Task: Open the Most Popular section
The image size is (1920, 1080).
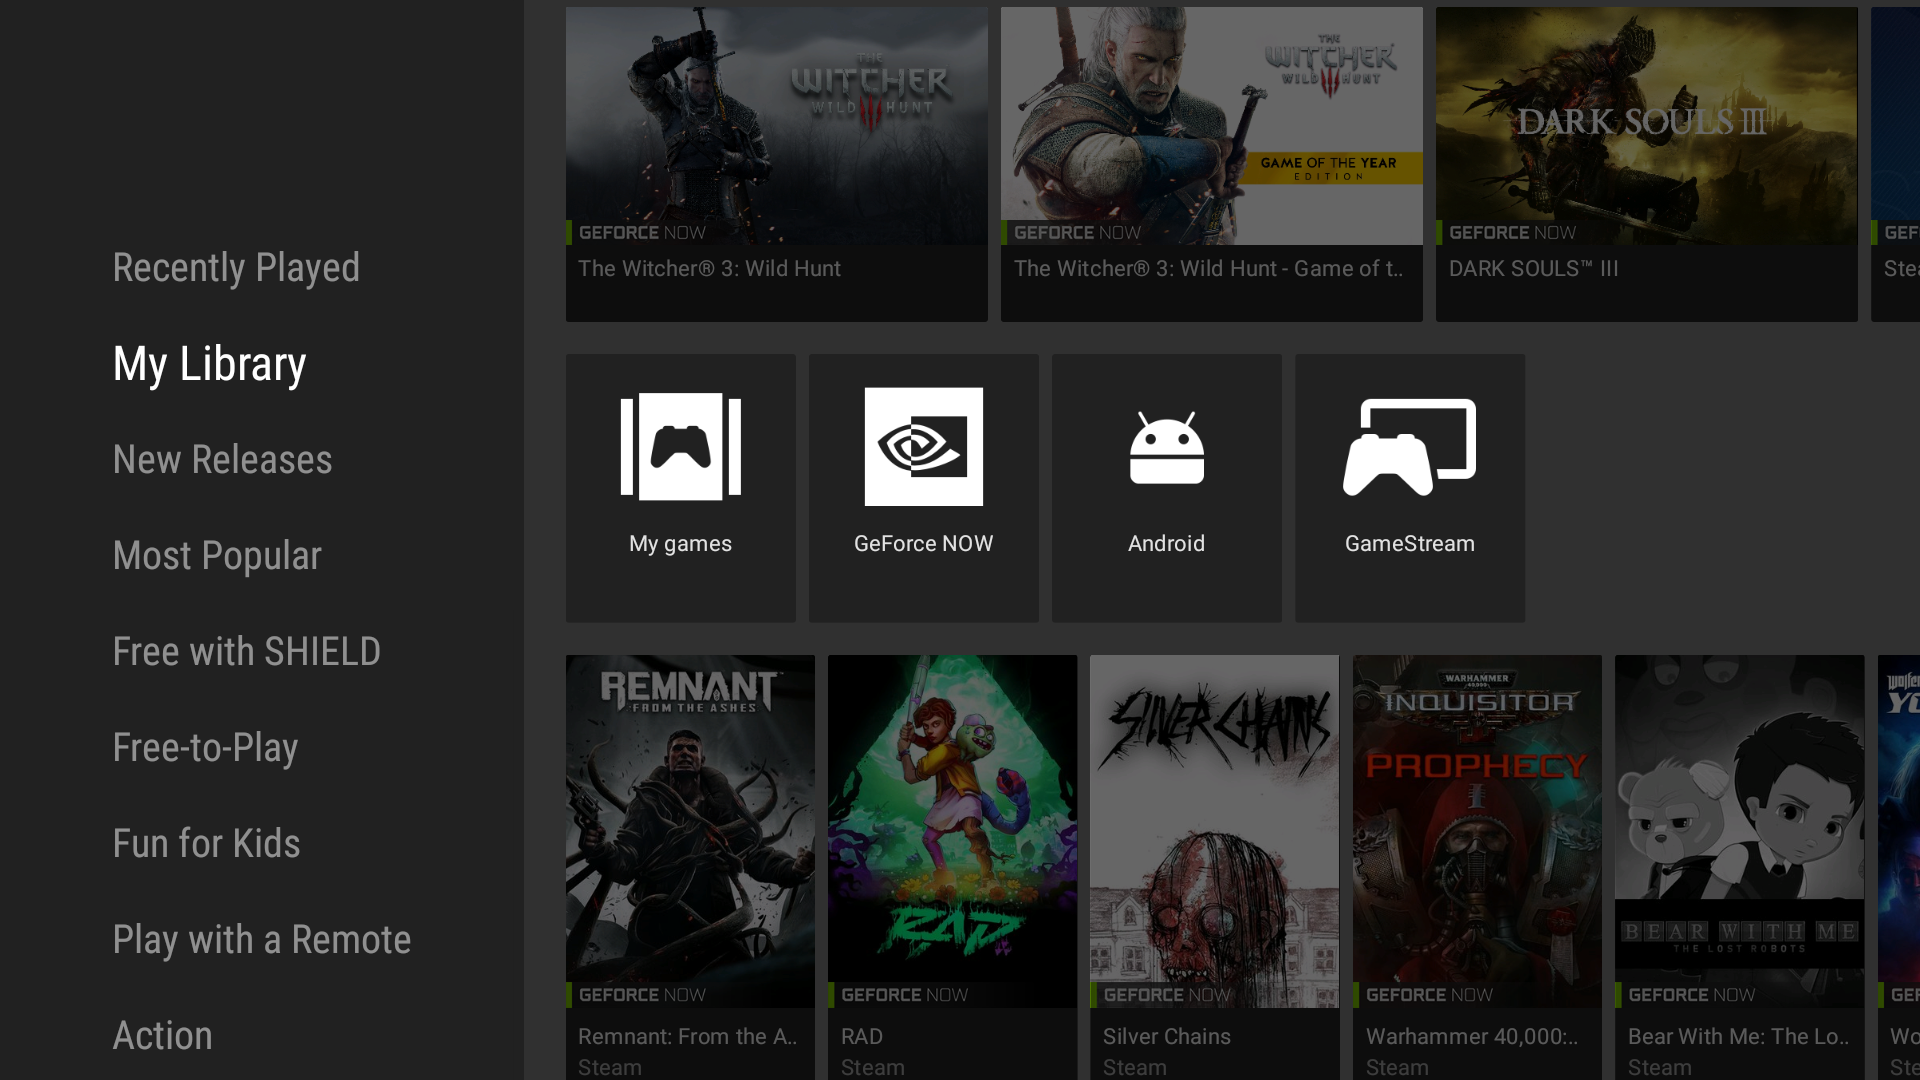Action: click(217, 556)
